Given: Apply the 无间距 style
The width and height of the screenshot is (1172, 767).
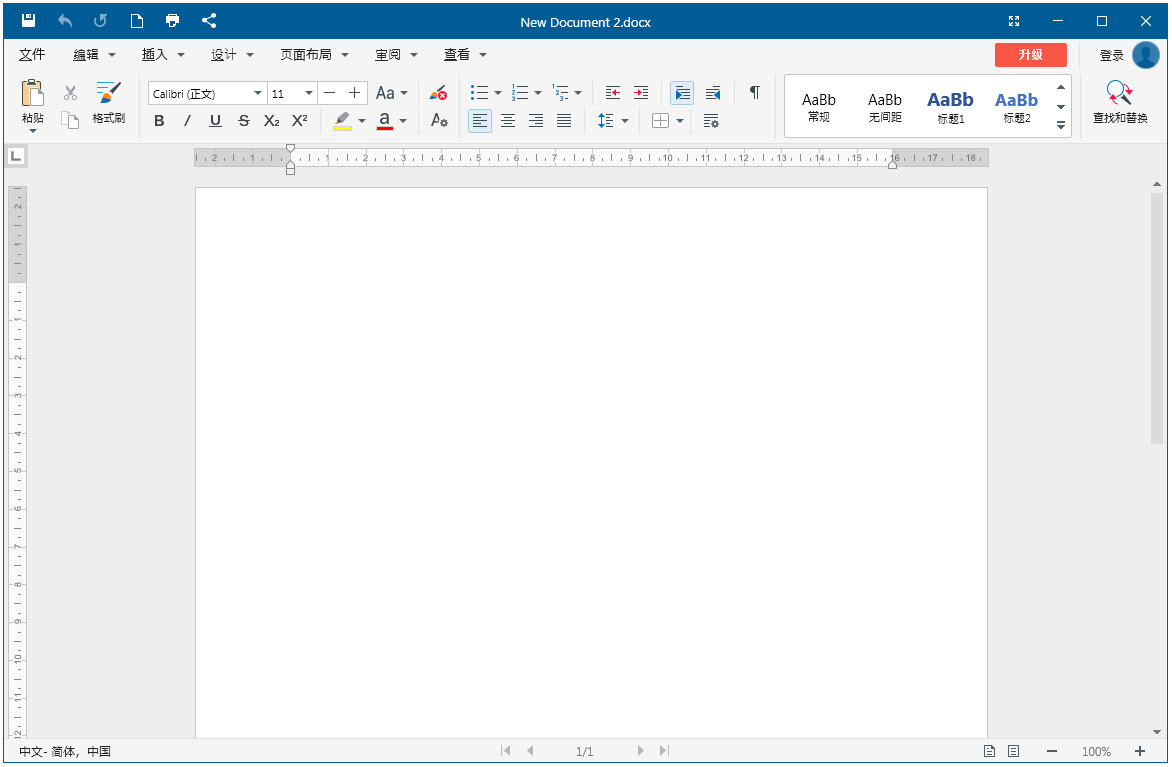Looking at the screenshot, I should pos(885,107).
